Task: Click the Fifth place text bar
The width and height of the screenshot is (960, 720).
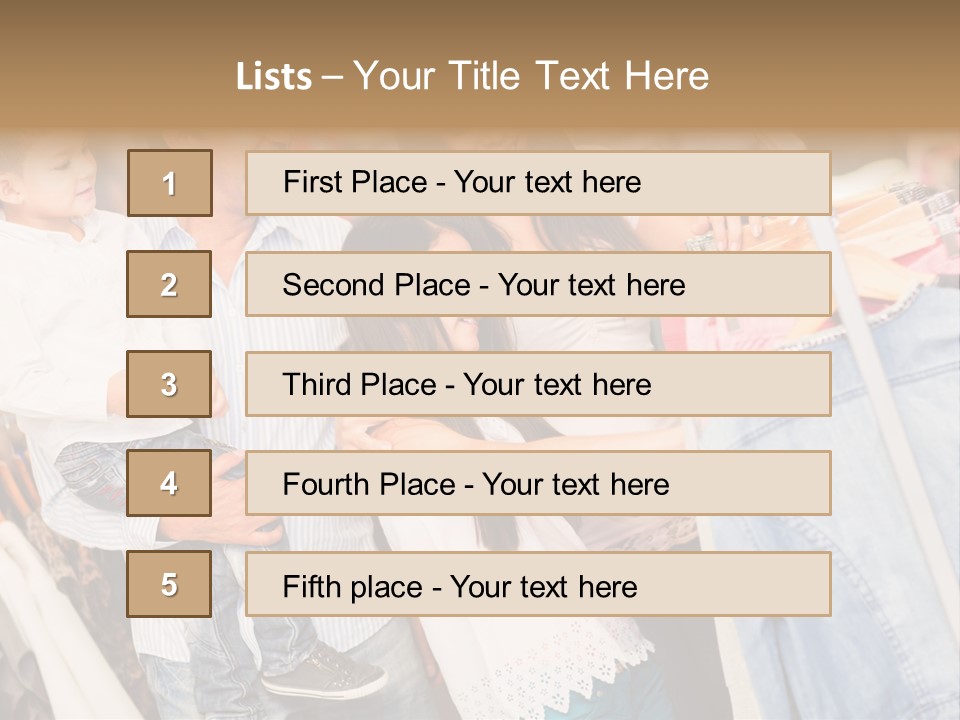Action: [x=538, y=584]
